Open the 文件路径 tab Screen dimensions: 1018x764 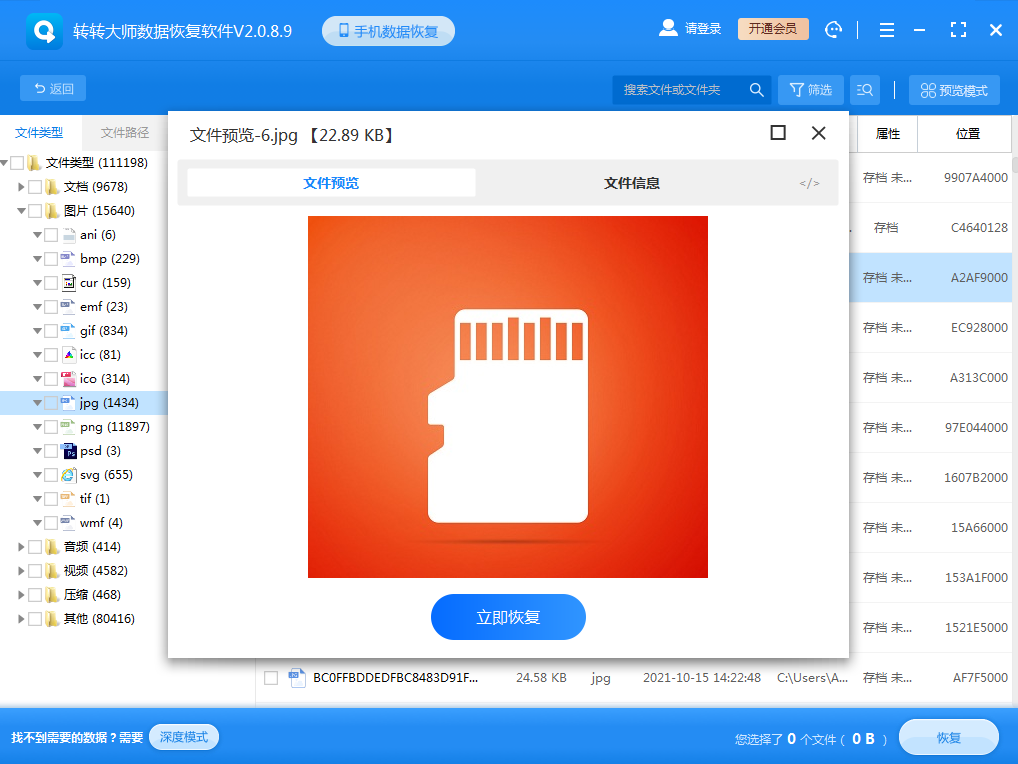pos(122,132)
